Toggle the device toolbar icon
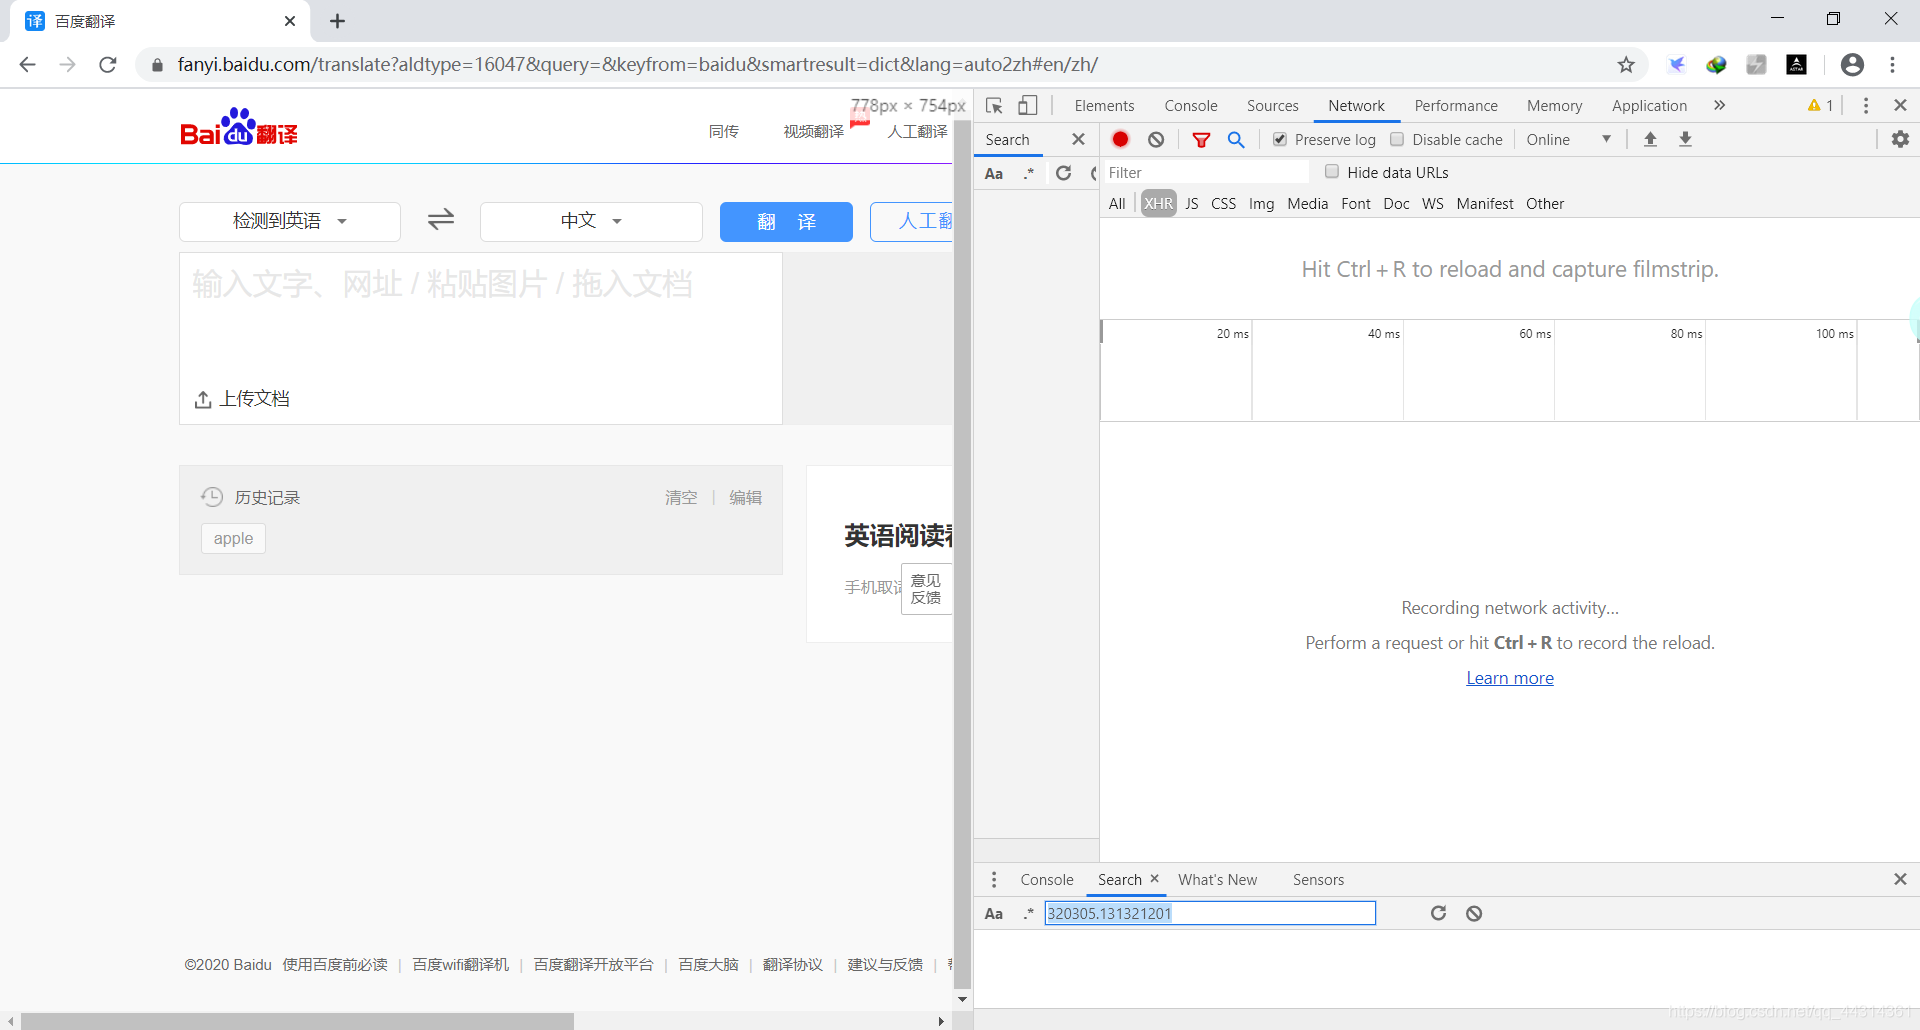This screenshot has height=1030, width=1920. click(x=1028, y=106)
